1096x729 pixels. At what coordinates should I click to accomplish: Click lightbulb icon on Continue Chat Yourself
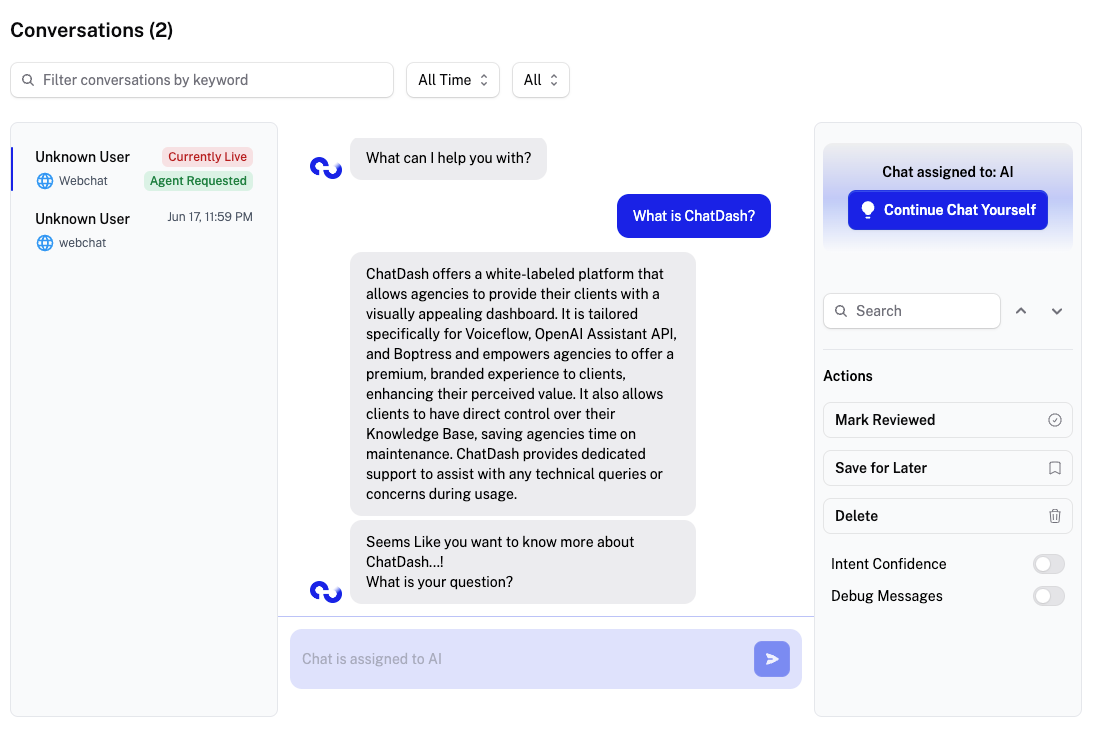pyautogui.click(x=867, y=210)
